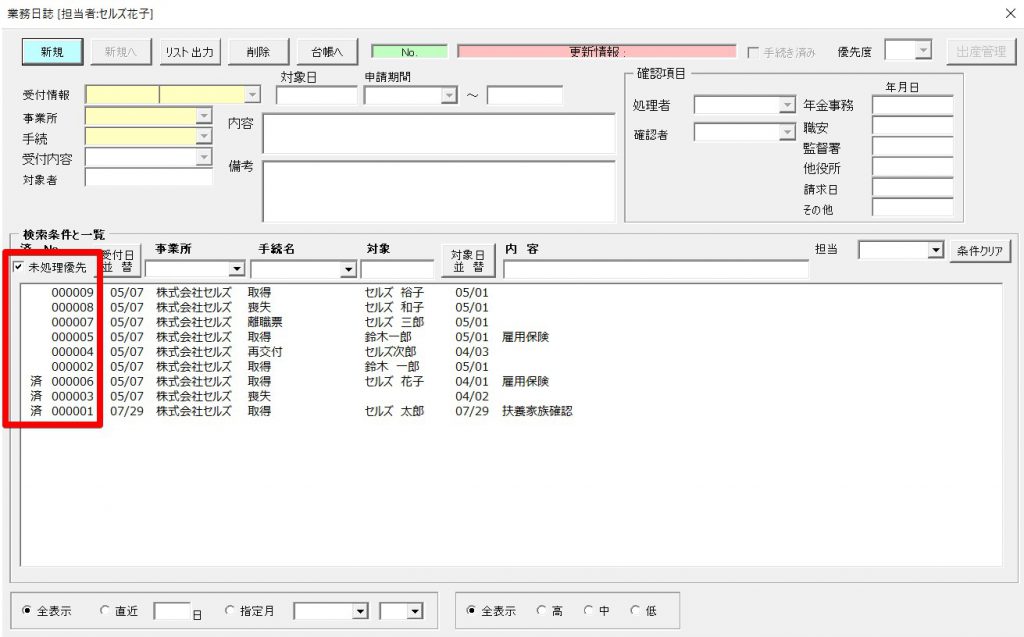Select row 000003 喪失
This screenshot has height=637, width=1024.
coord(511,396)
